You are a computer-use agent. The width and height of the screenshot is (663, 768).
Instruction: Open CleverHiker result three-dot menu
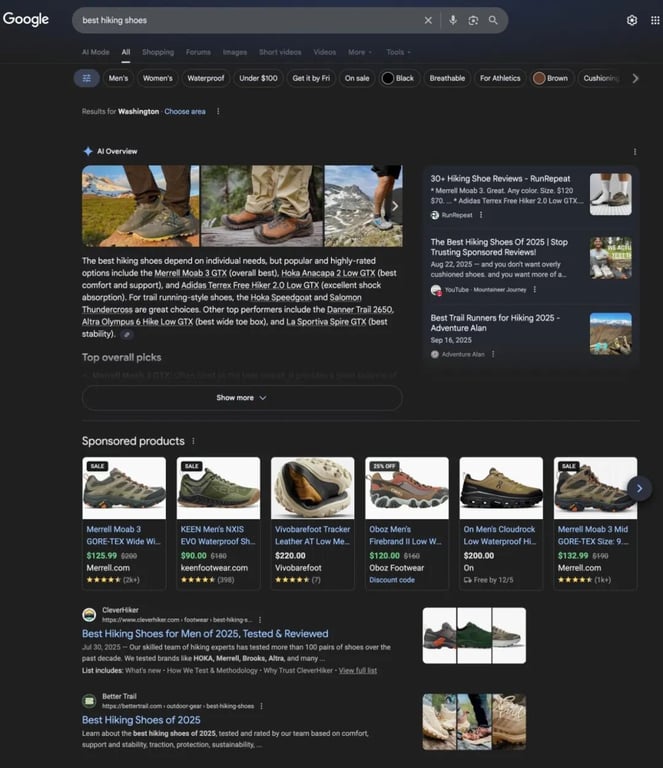pos(260,620)
